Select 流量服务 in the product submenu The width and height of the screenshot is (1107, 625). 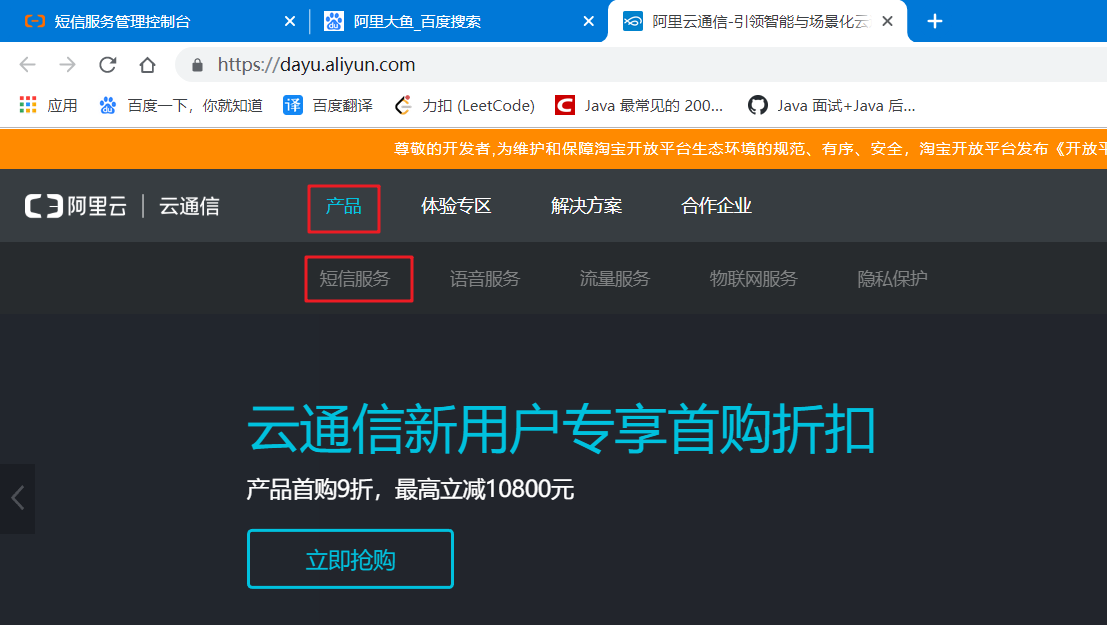pyautogui.click(x=614, y=279)
